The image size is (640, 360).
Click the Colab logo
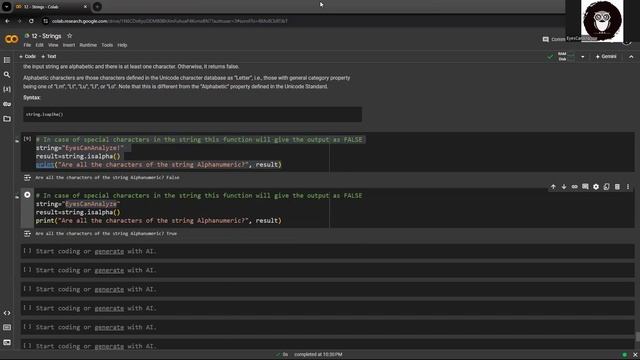[11, 39]
